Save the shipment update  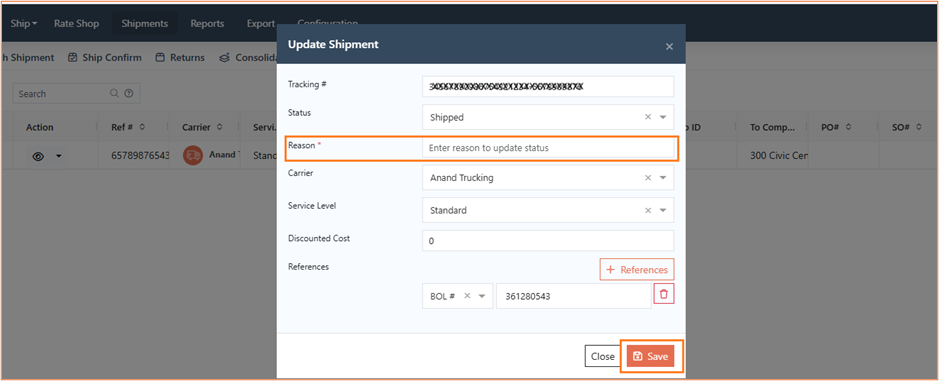[x=650, y=356]
